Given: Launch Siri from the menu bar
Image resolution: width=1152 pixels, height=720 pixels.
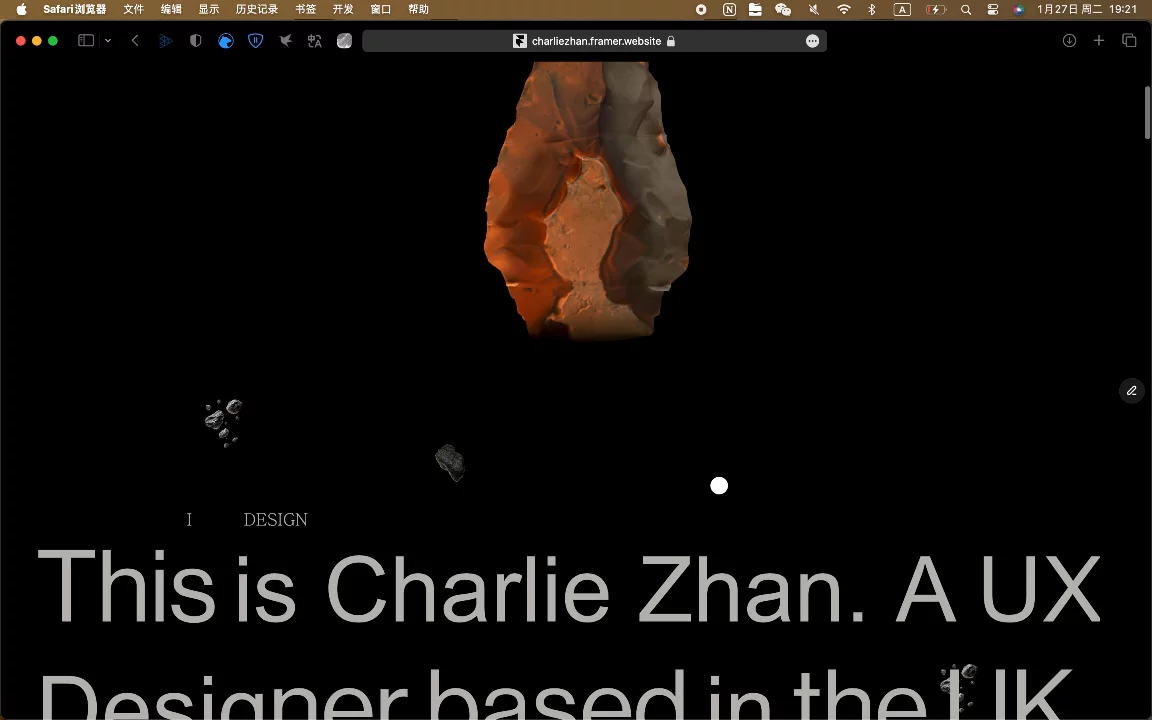Looking at the screenshot, I should [1018, 10].
